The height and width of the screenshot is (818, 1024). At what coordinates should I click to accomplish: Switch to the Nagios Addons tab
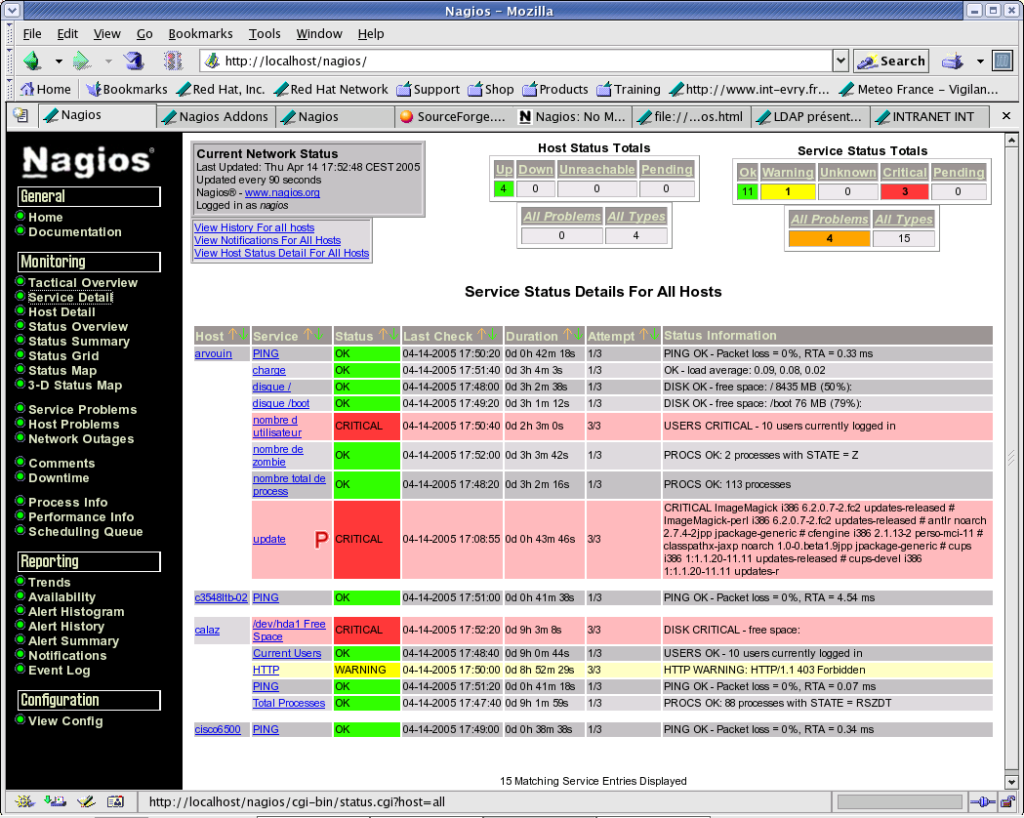coord(216,117)
